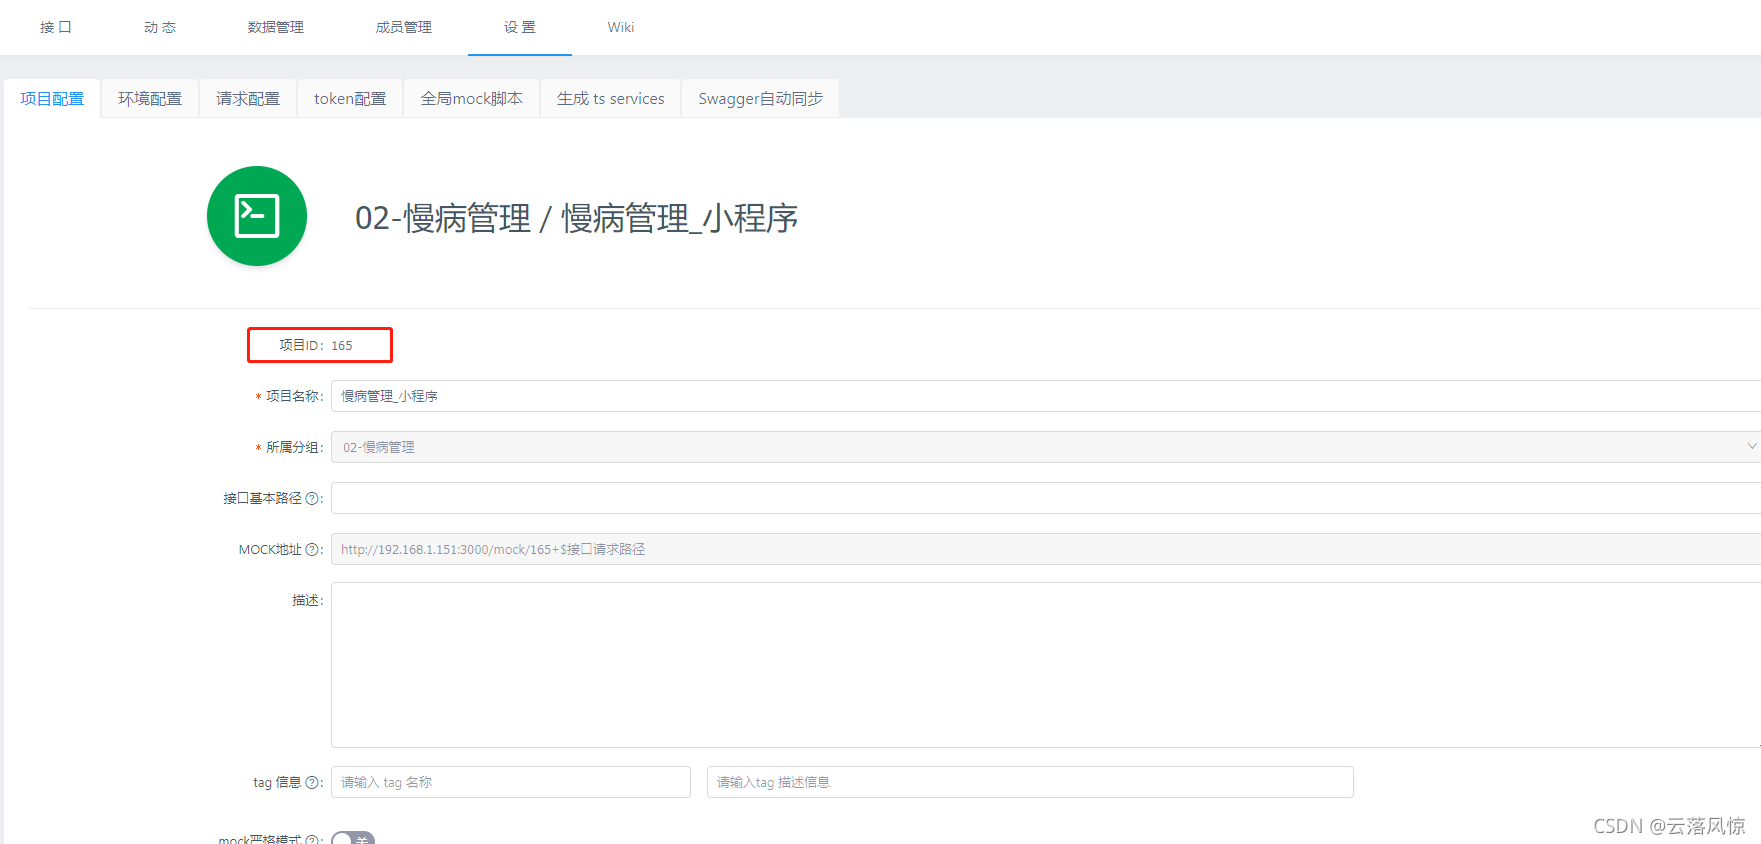The height and width of the screenshot is (844, 1761).
Task: Click the title 02-慢病管理 / 慢病管理_小程序
Action: (x=577, y=218)
